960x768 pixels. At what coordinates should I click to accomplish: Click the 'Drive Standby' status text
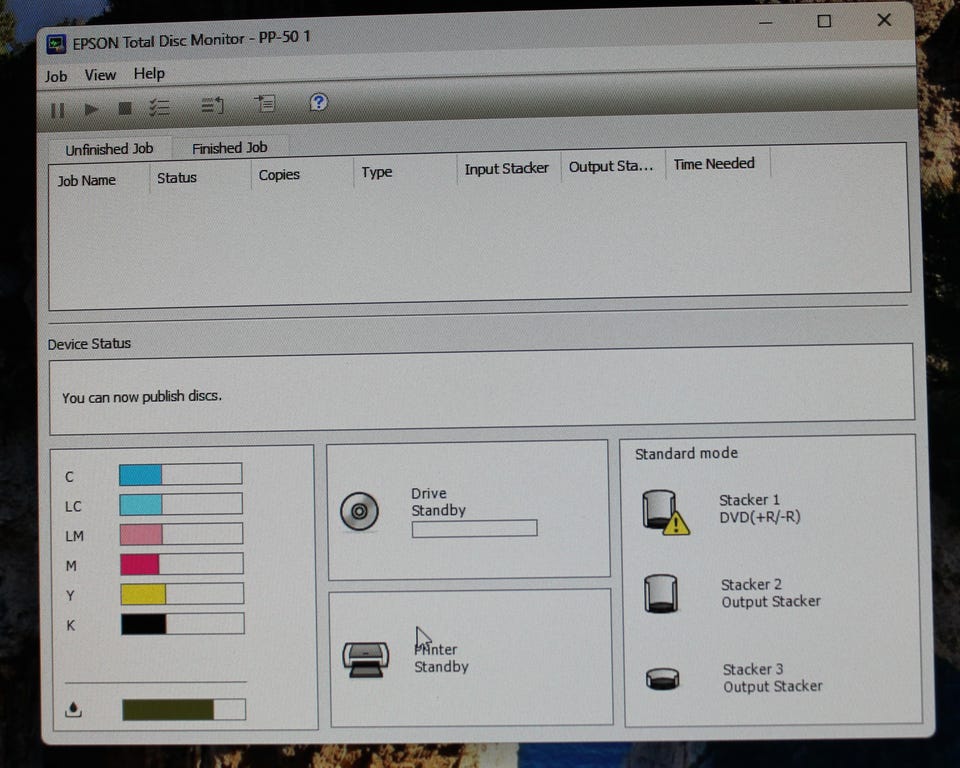click(x=438, y=502)
